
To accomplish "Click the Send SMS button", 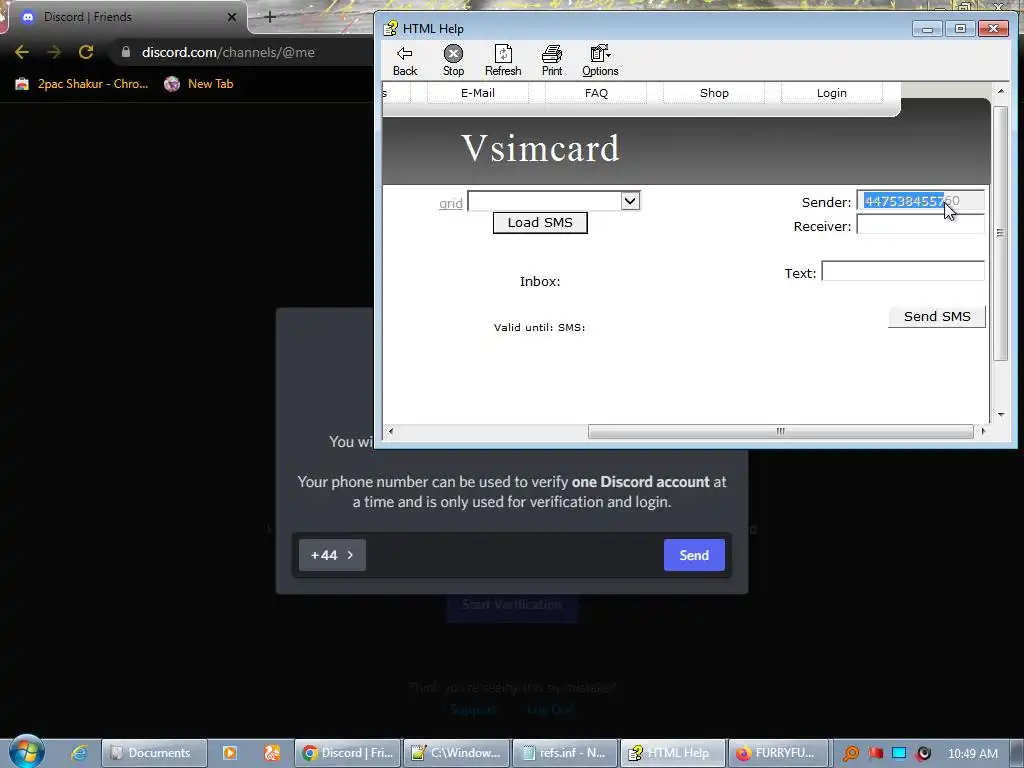I will 936,317.
